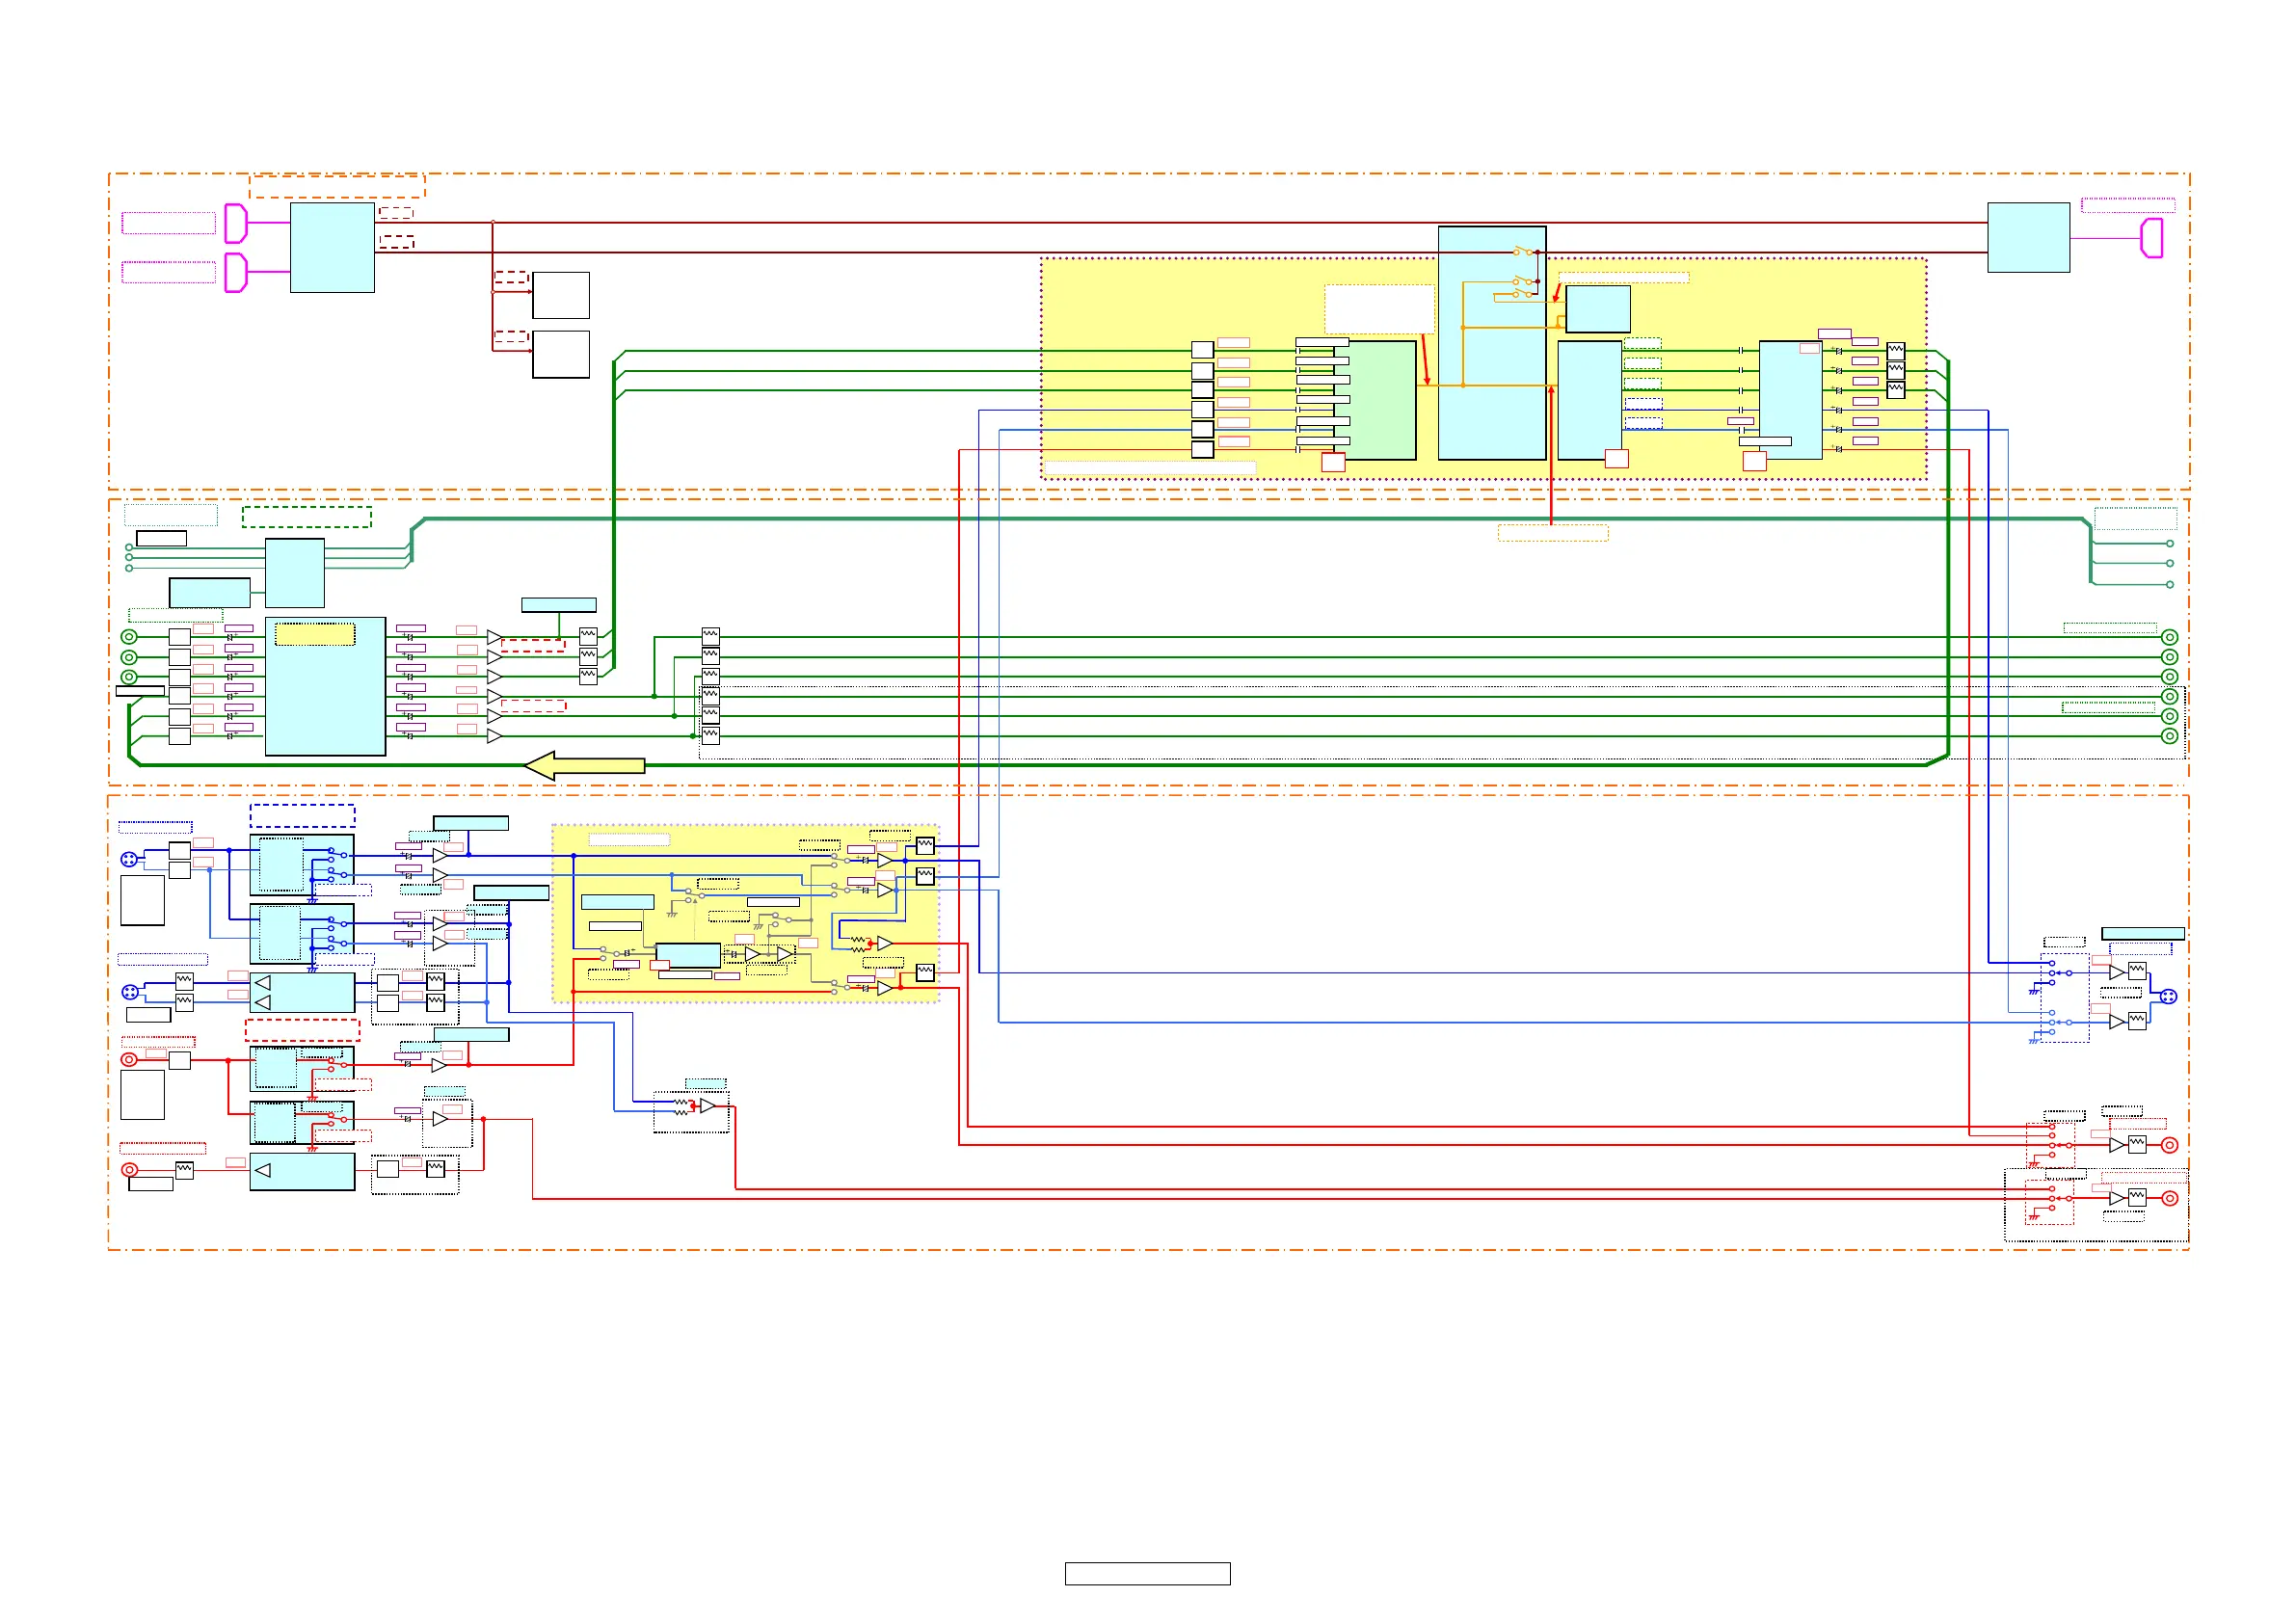Image resolution: width=2296 pixels, height=1623 pixels.
Task: Click the lowest red jack connector on left
Action: (129, 1169)
